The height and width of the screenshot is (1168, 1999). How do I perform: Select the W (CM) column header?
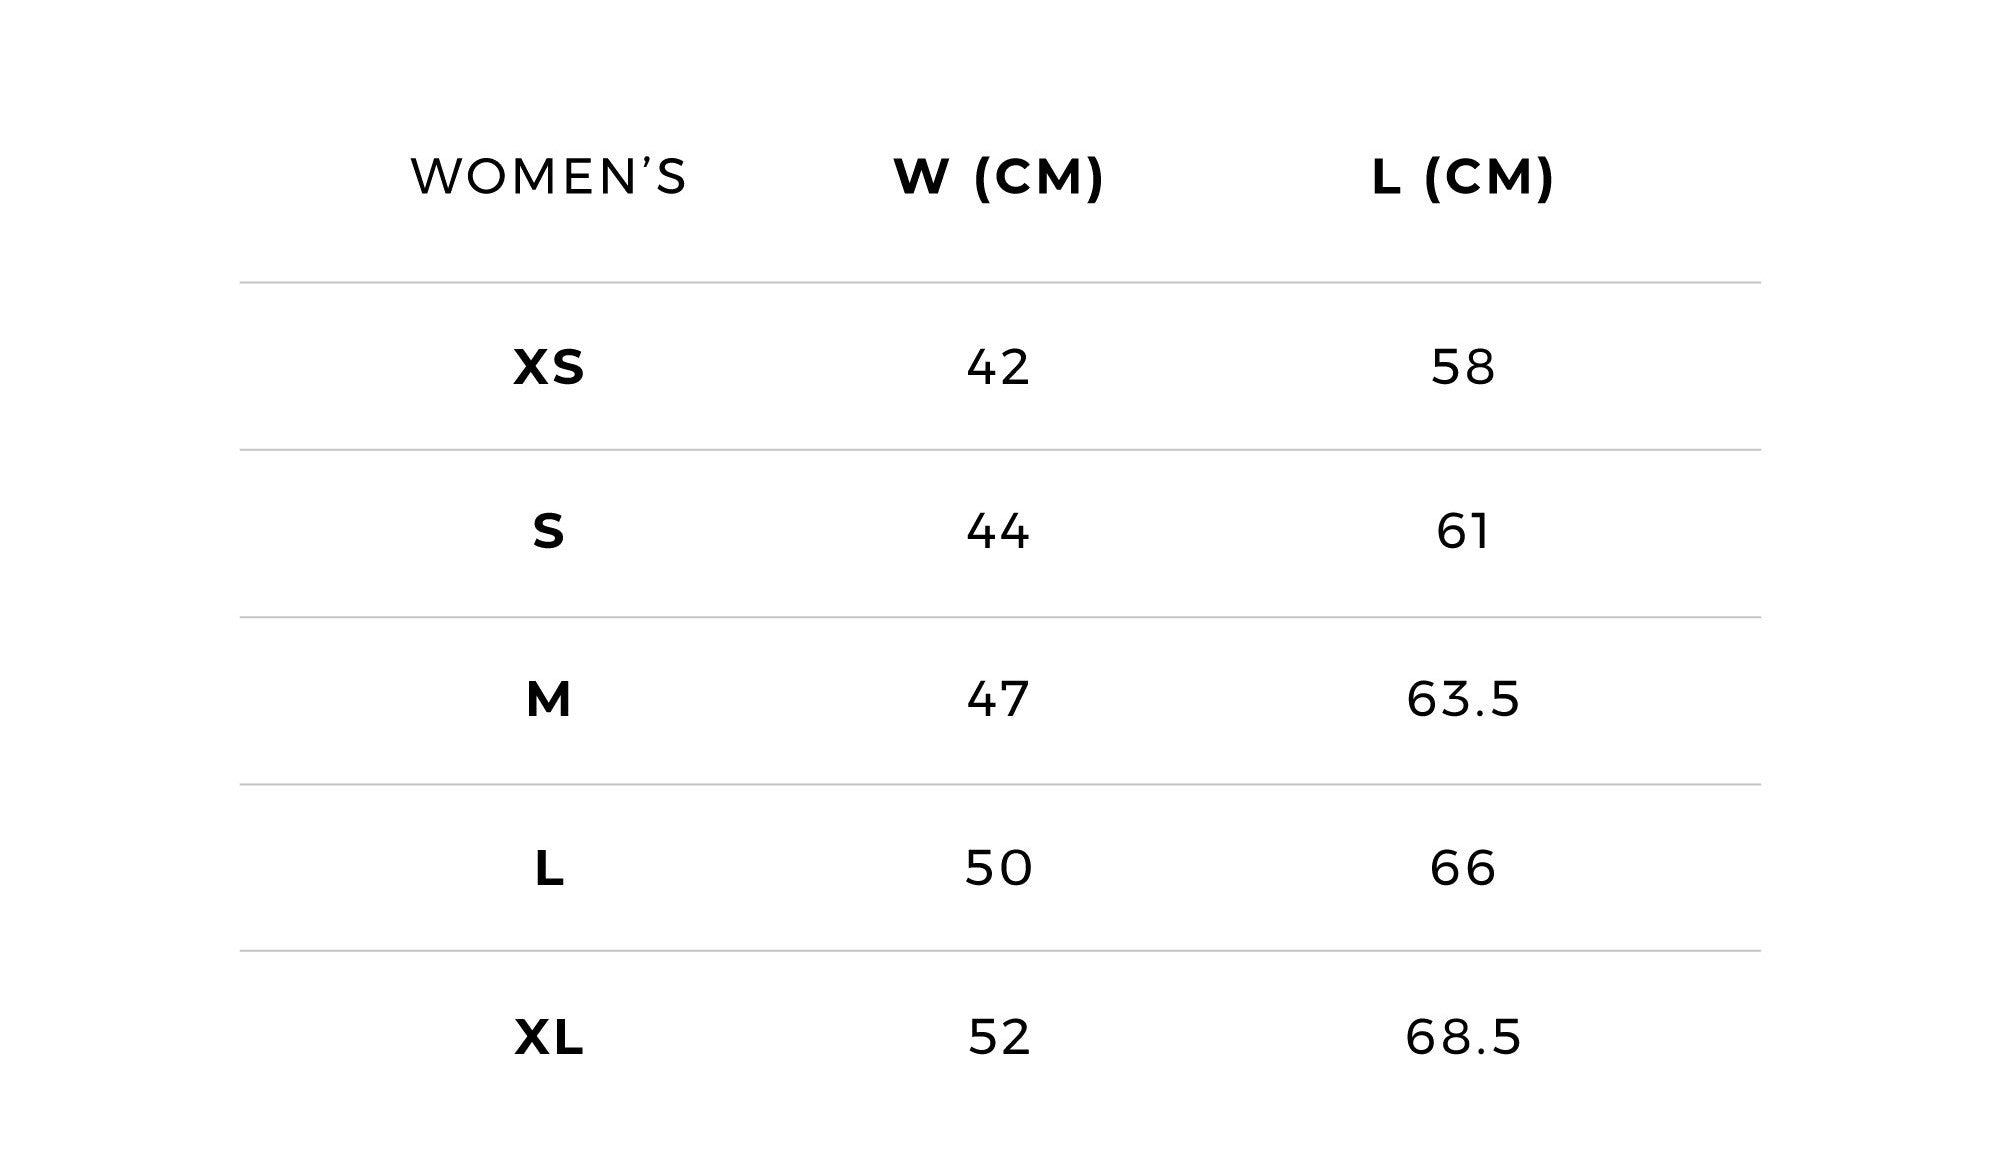click(x=998, y=177)
